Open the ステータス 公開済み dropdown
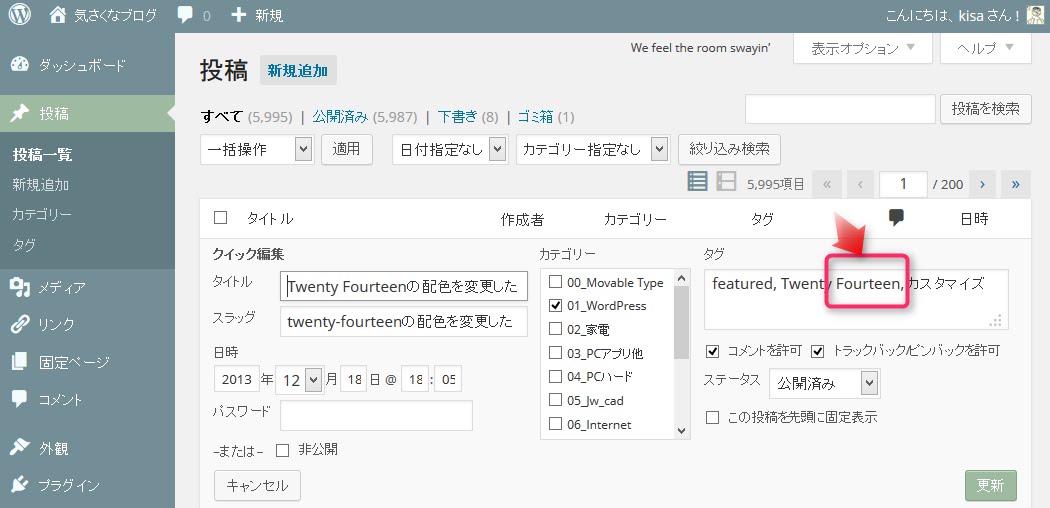Screen dimensions: 1050x508 click(x=824, y=384)
